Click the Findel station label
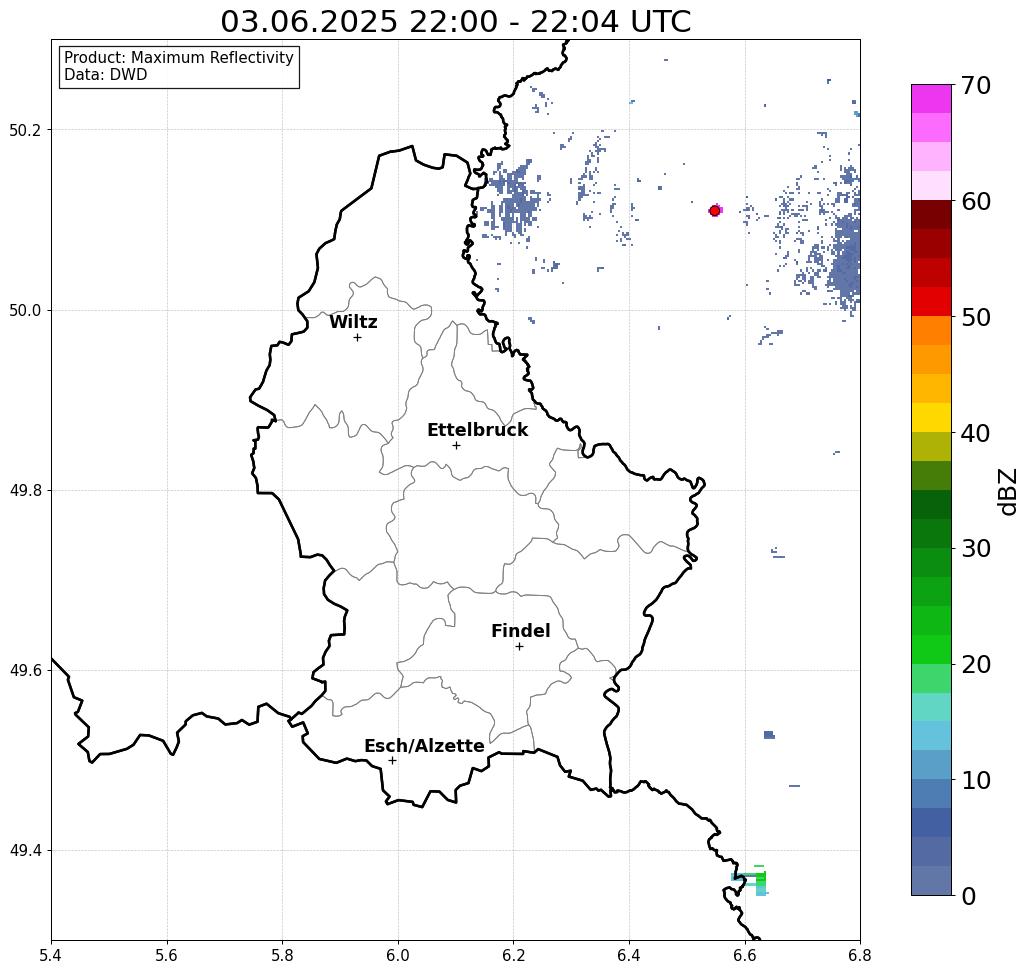Image resolution: width=1029 pixels, height=973 pixels. (x=520, y=631)
